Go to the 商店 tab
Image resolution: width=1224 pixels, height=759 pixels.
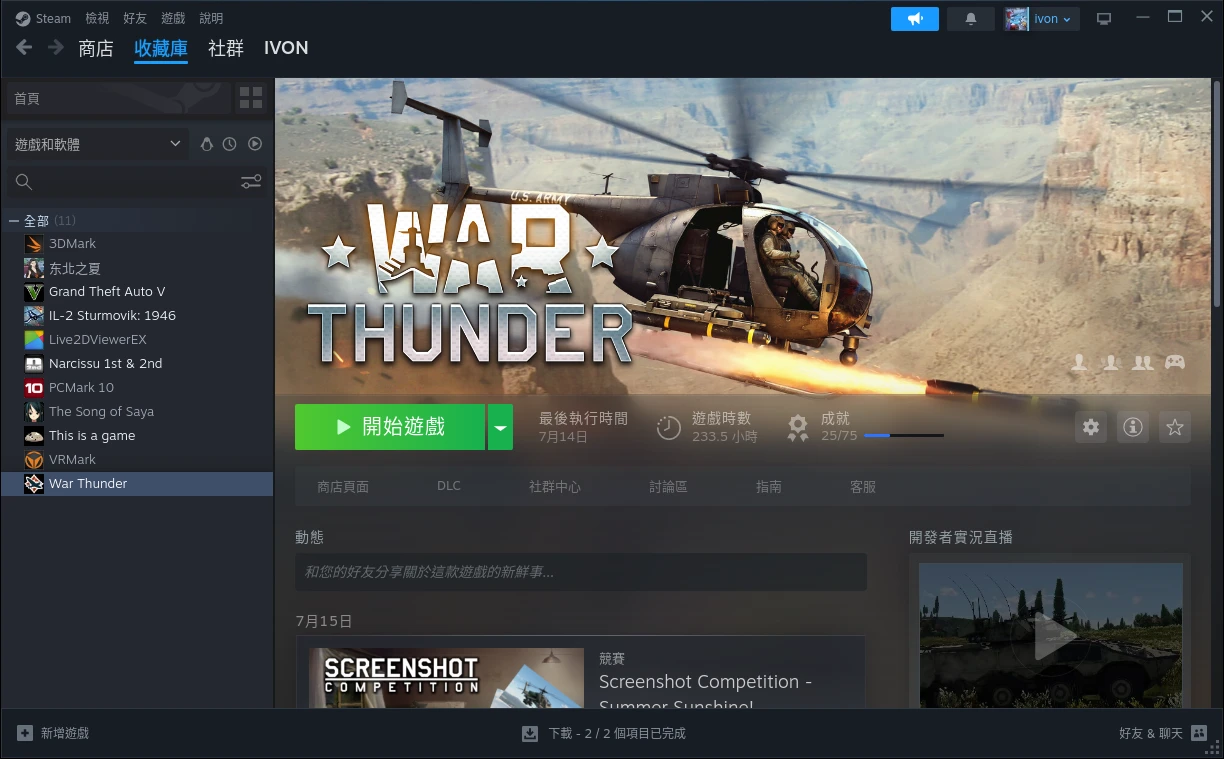pos(96,48)
